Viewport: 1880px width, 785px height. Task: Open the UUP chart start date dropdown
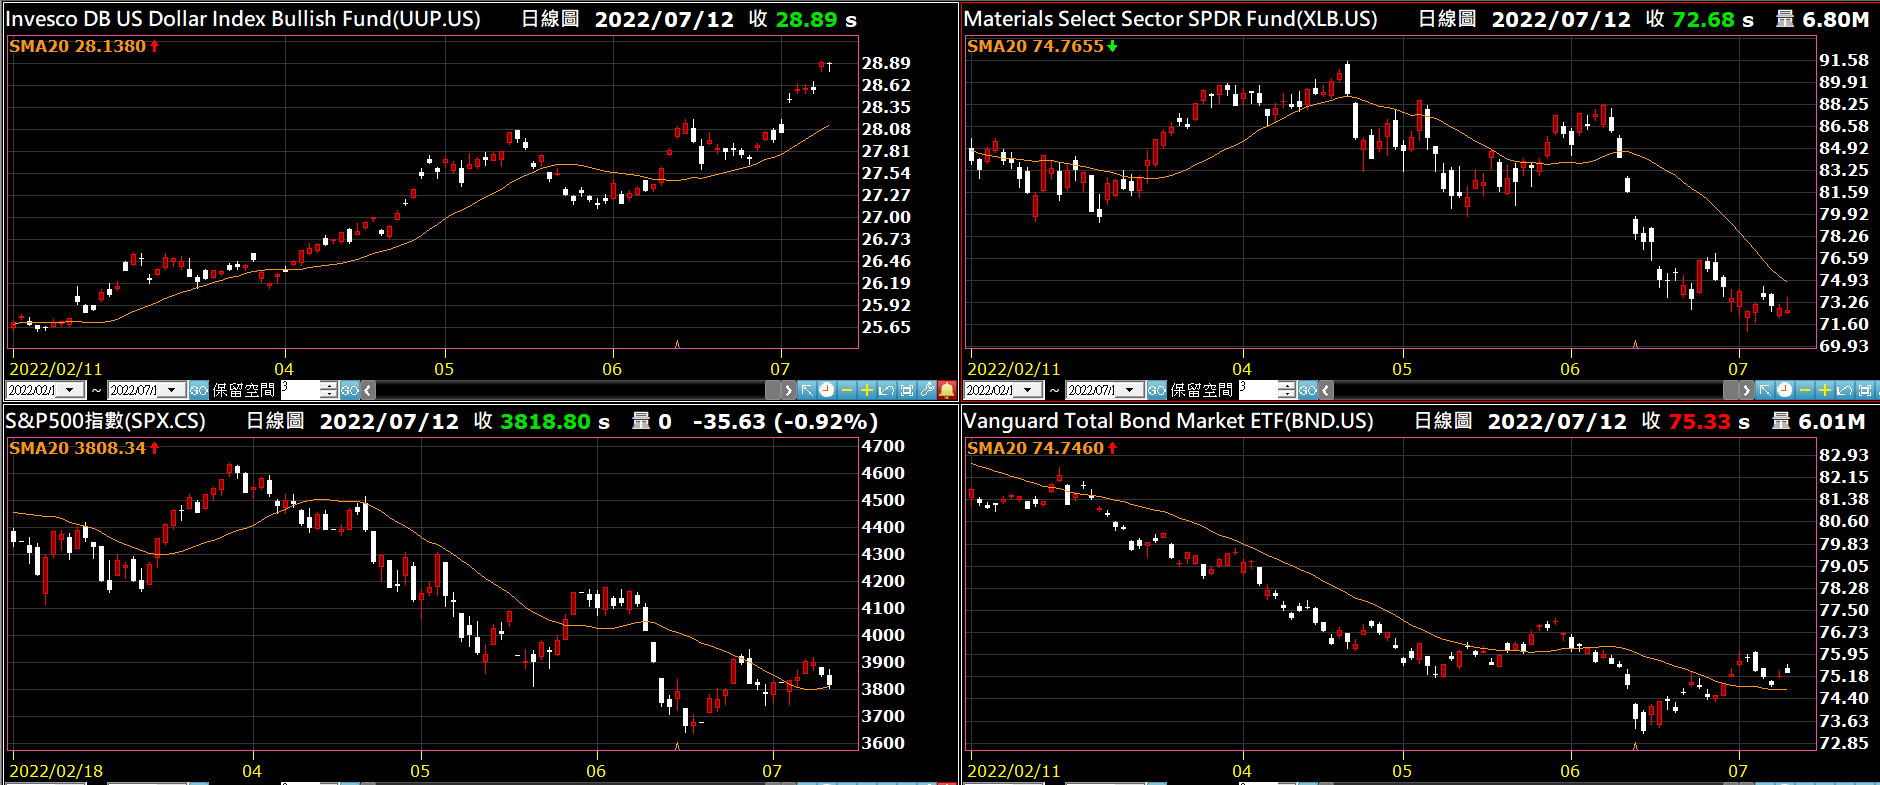tap(71, 390)
